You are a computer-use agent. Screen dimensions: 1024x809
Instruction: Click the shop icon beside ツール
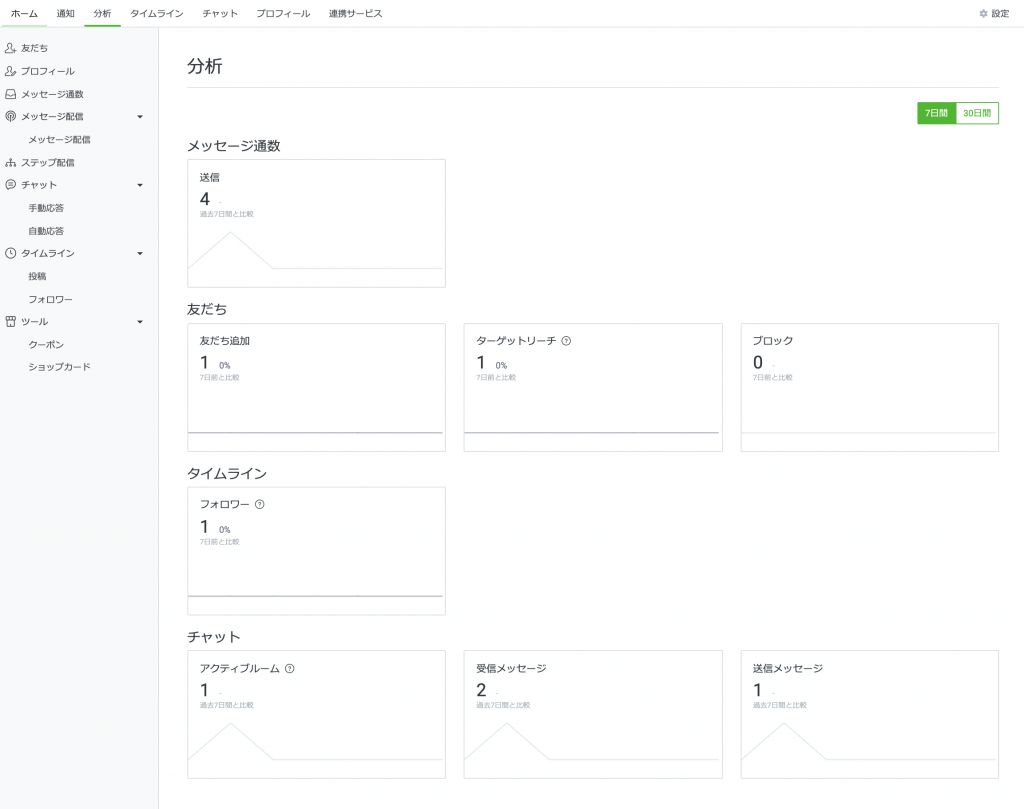coord(10,321)
